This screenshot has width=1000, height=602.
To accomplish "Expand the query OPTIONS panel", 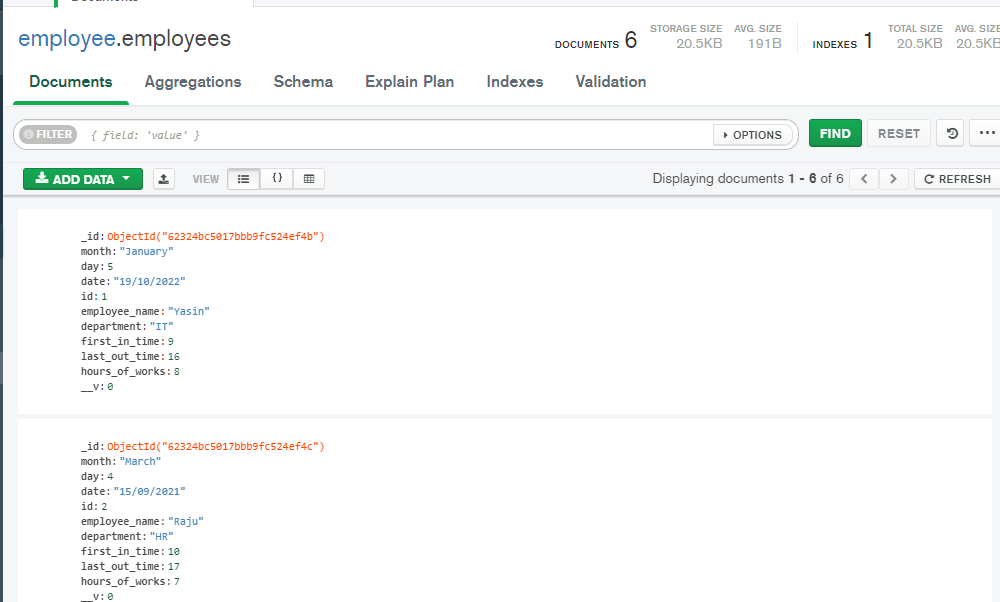I will pyautogui.click(x=752, y=133).
